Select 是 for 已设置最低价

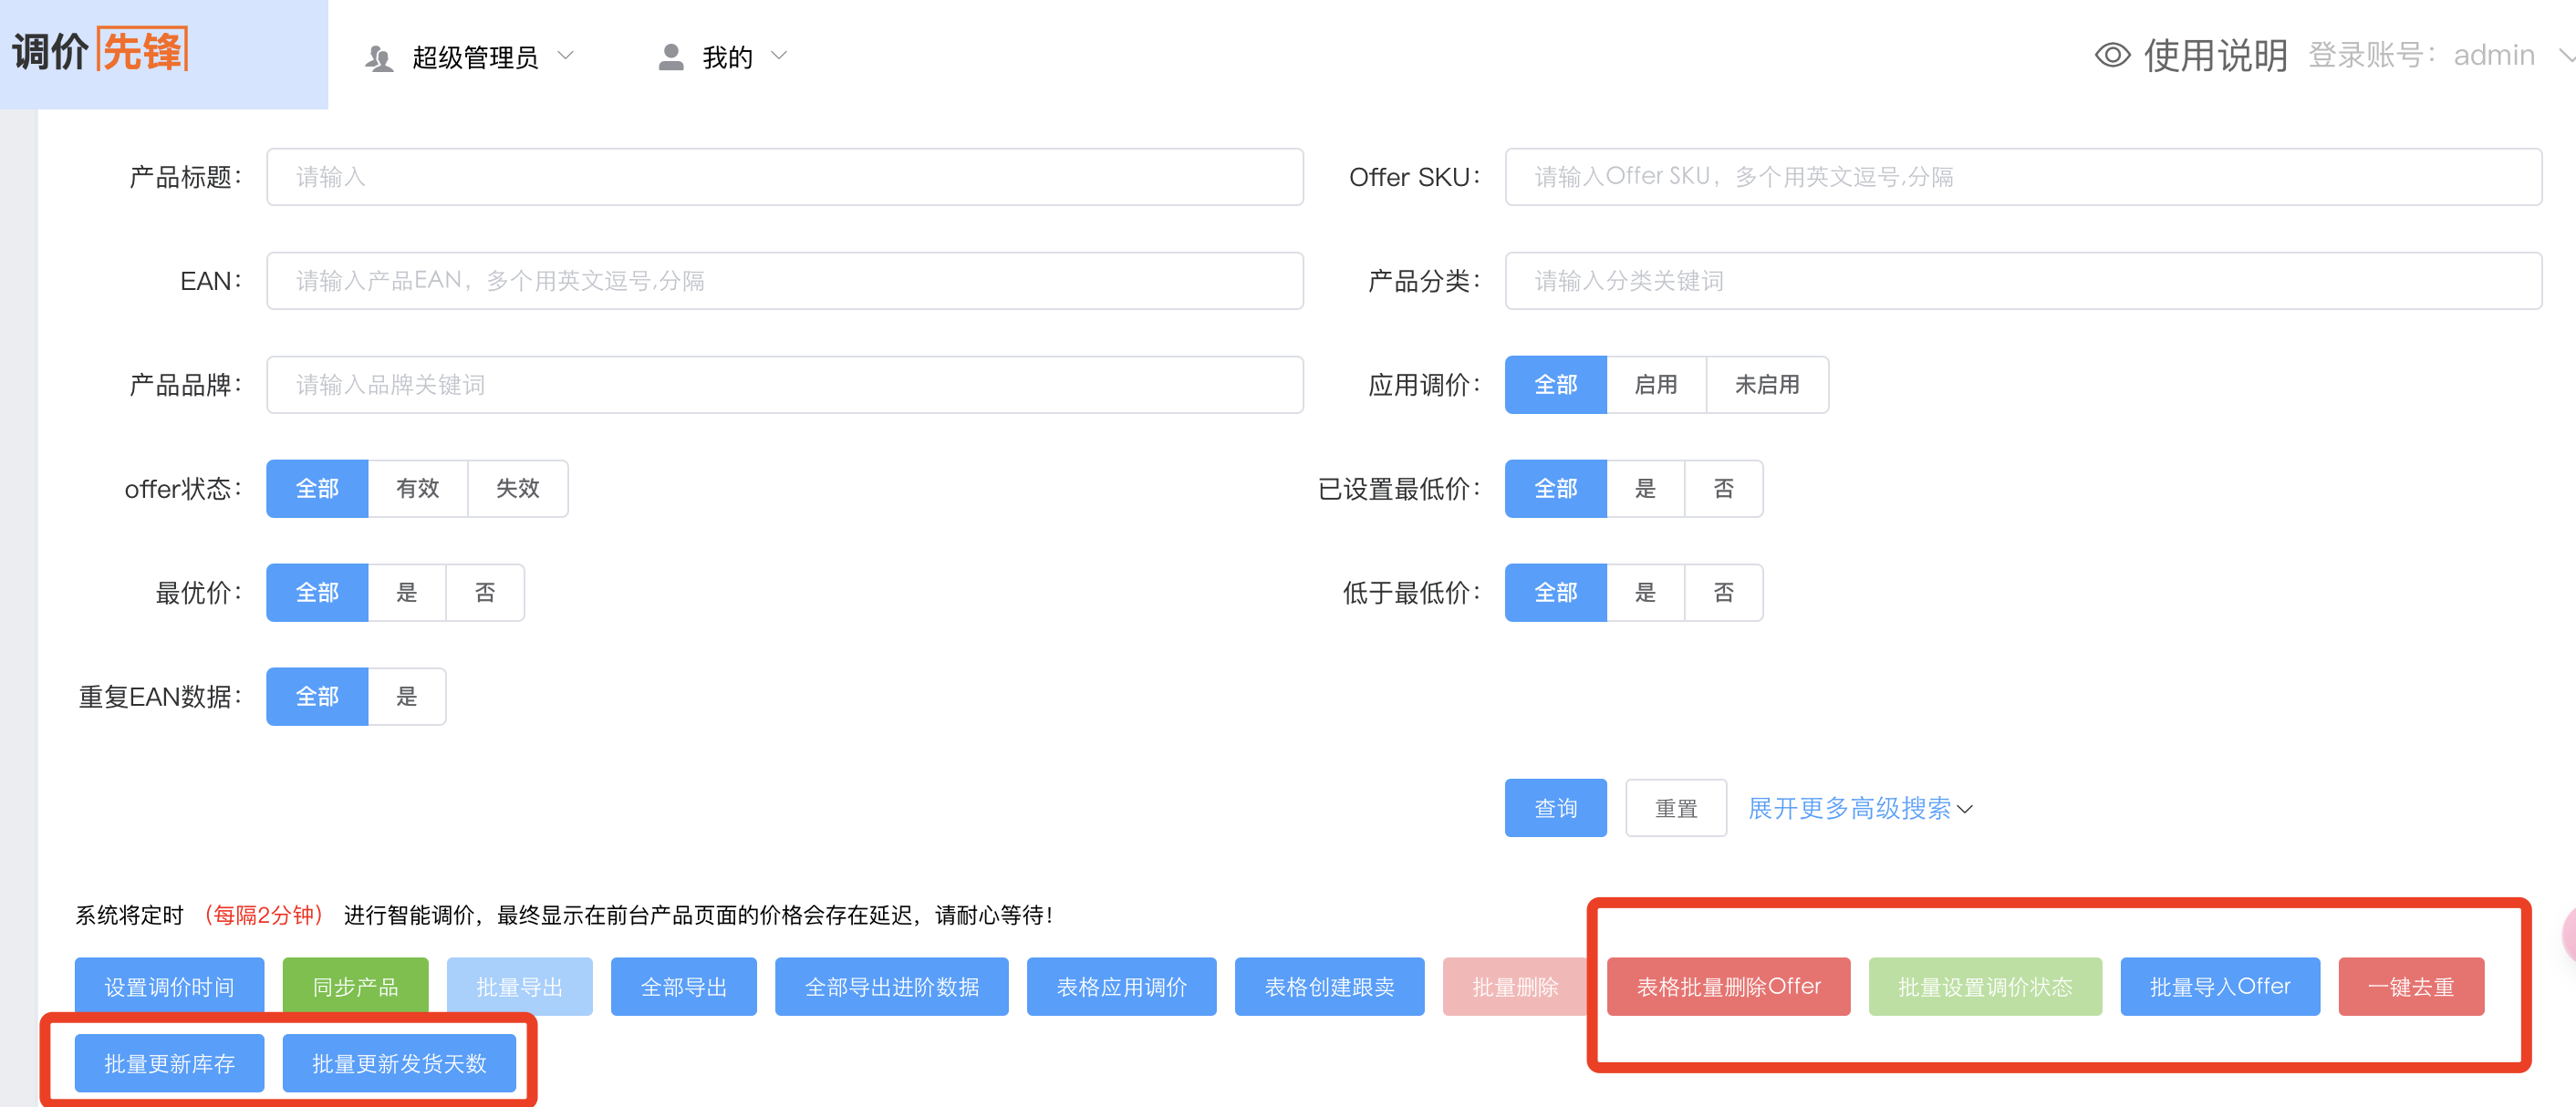click(1645, 488)
